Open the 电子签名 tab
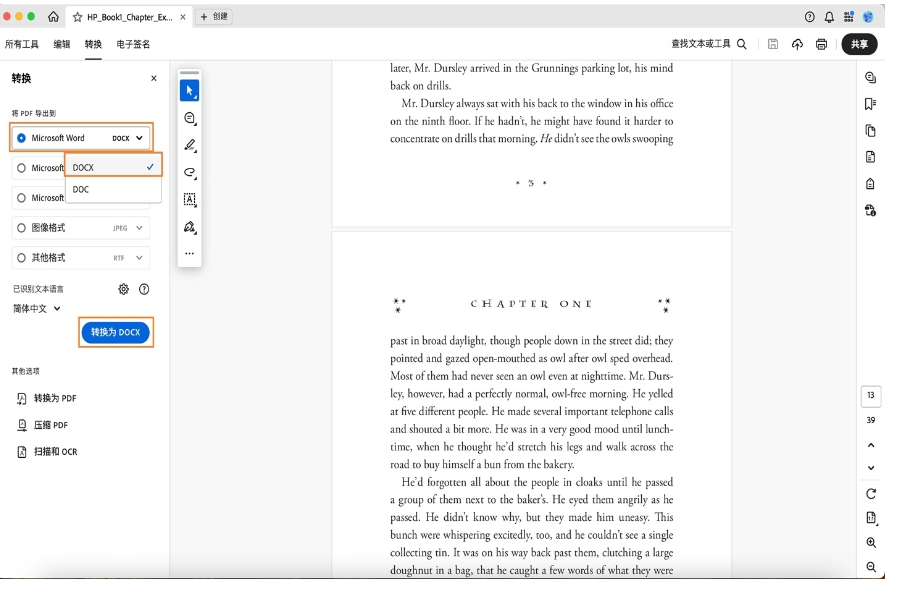This screenshot has height=591, width=897. pos(133,44)
